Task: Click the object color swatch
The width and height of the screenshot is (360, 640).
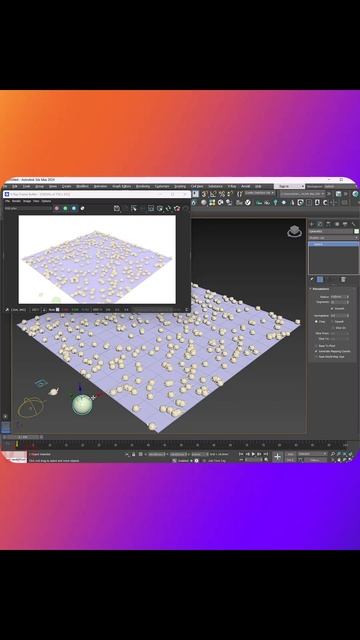Action: coord(356,231)
